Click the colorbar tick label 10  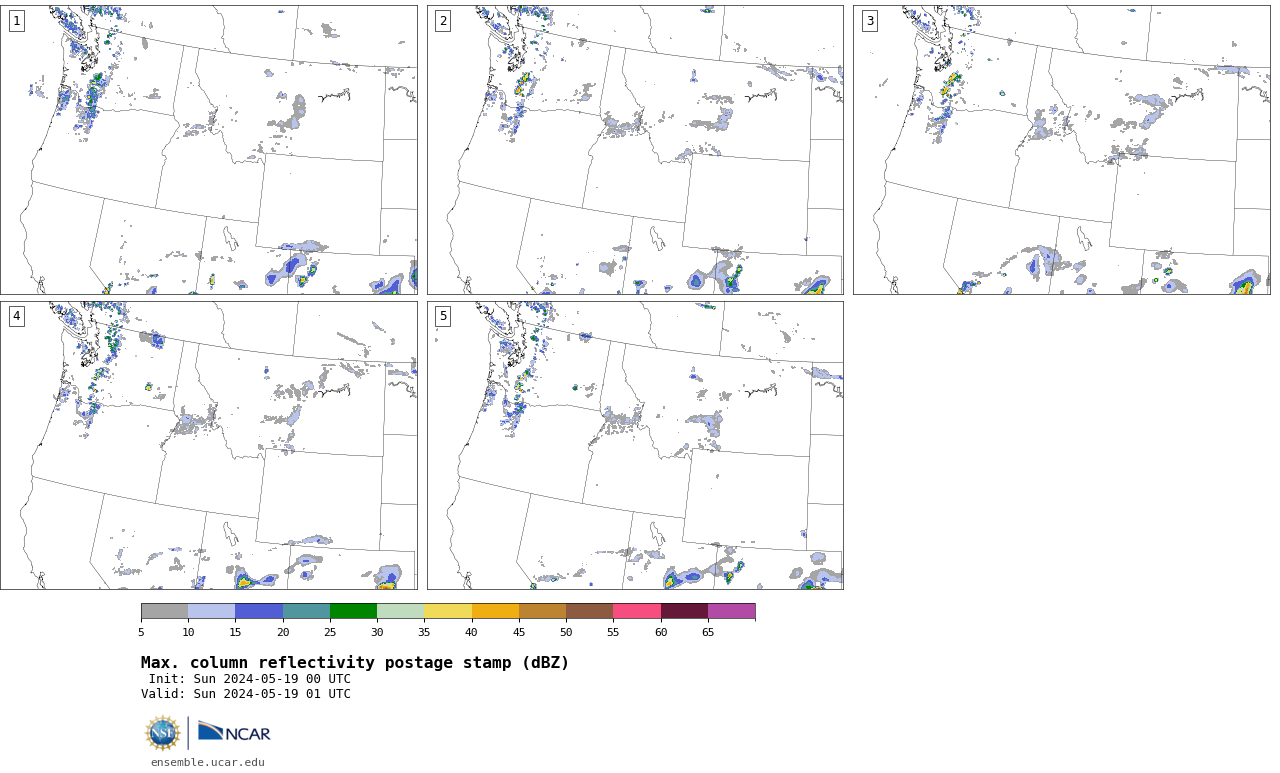(188, 632)
